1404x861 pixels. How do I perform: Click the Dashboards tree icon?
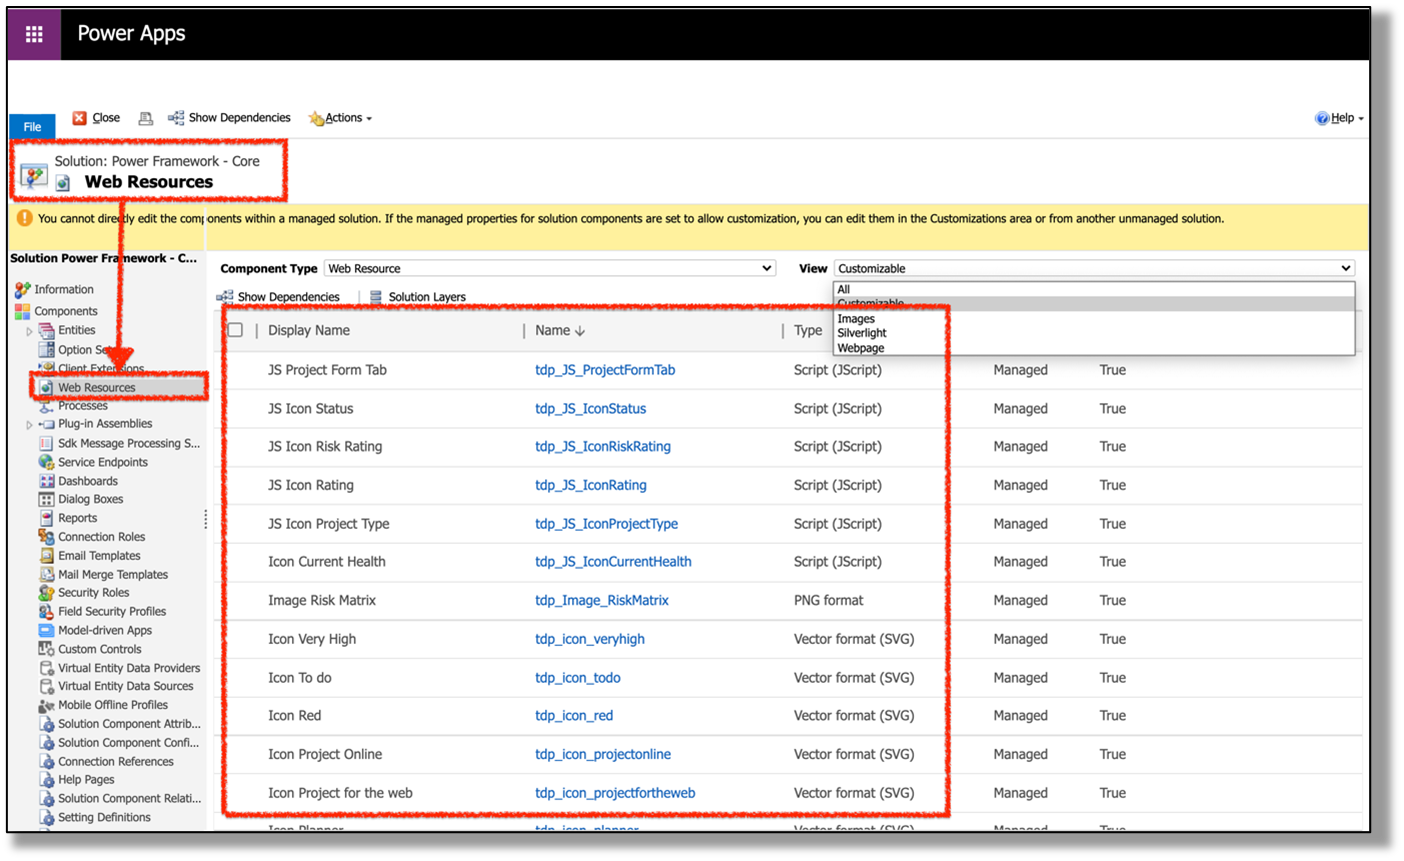tap(46, 481)
